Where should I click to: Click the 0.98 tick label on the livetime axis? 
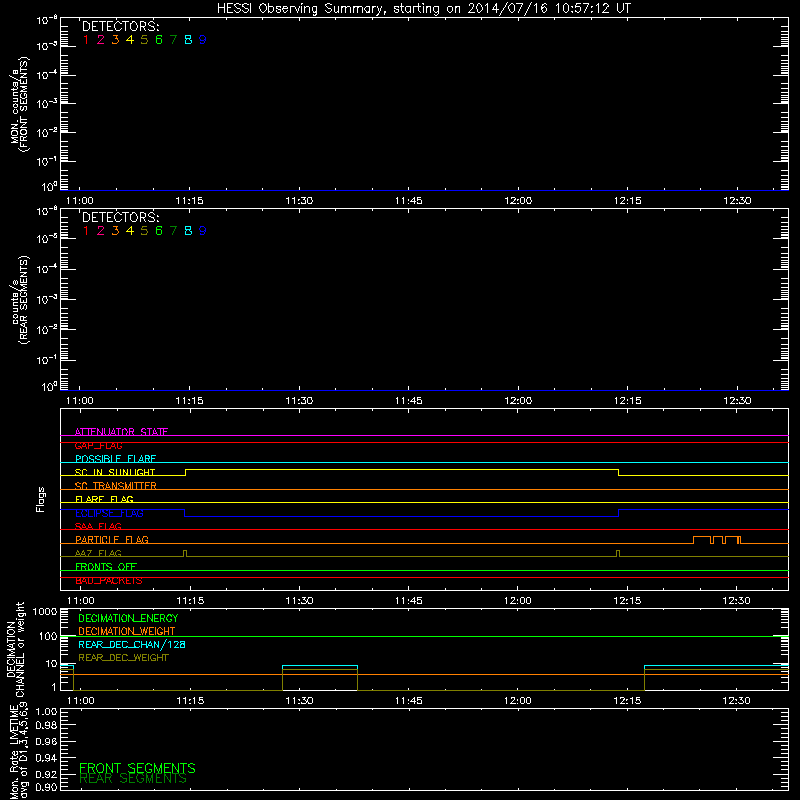click(x=46, y=726)
